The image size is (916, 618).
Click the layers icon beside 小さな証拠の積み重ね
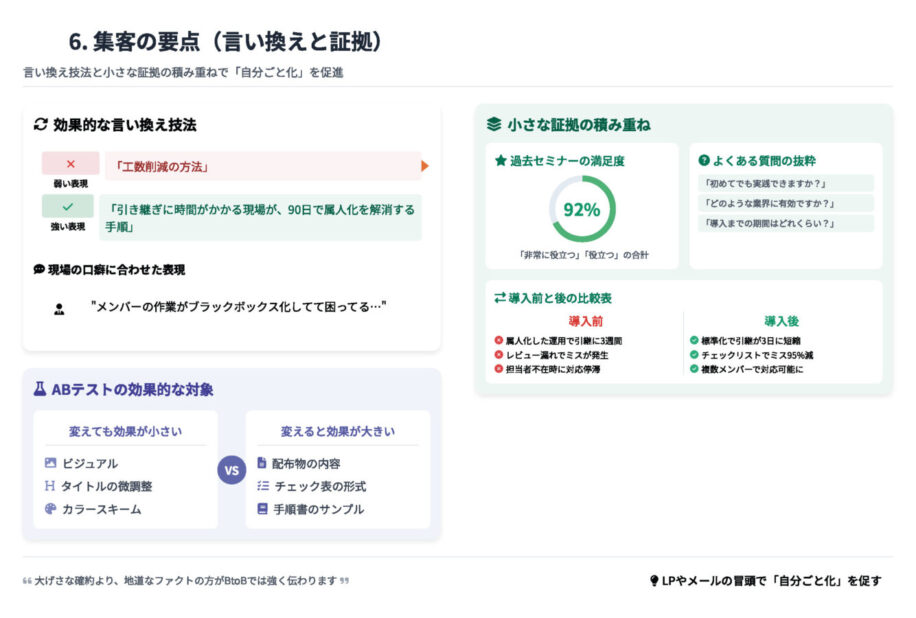point(493,125)
